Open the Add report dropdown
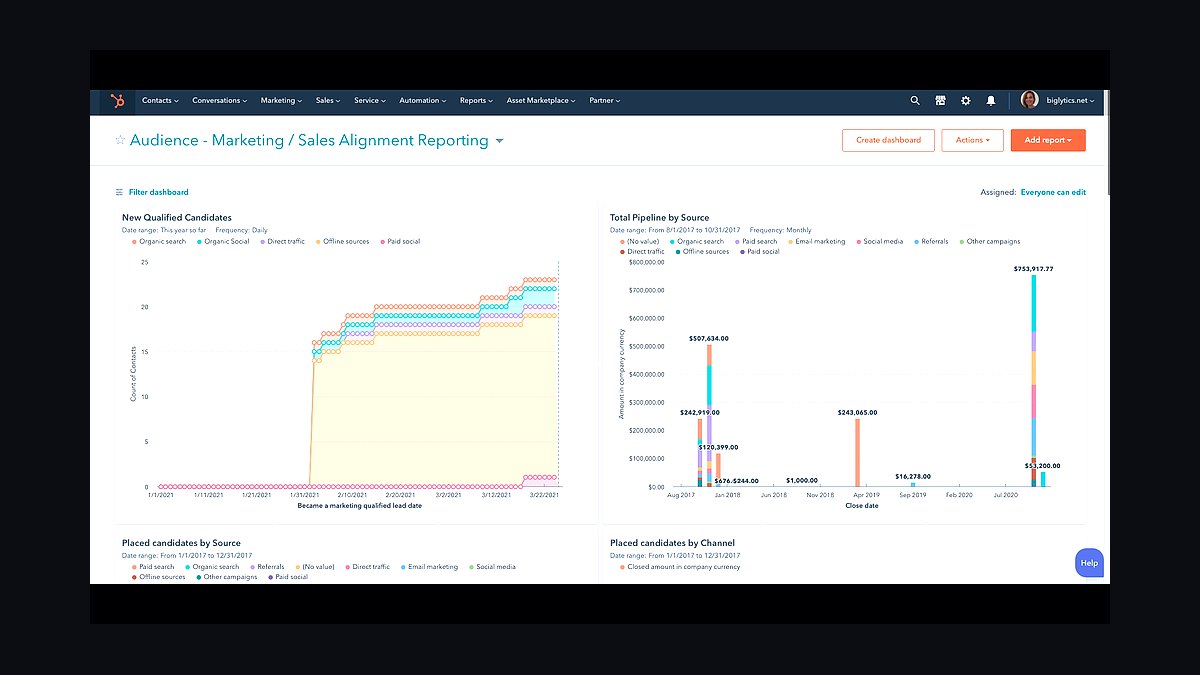Screen dimensions: 1200x675 pyautogui.click(x=1048, y=140)
